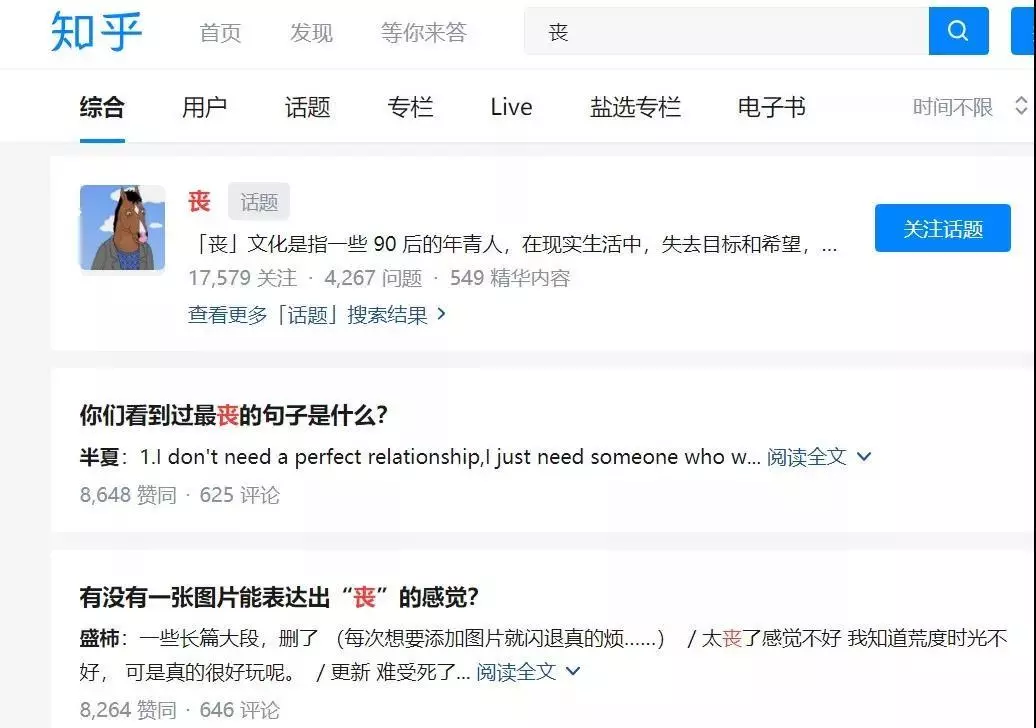This screenshot has height=728, width=1036.
Task: Switch to the 话题 tab
Action: click(x=307, y=106)
